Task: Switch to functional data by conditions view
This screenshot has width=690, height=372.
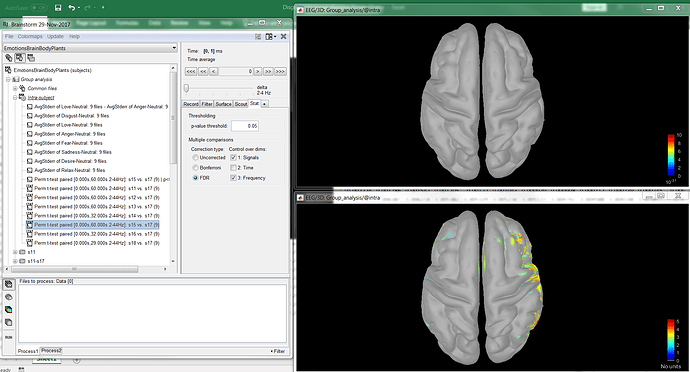Action: tap(31, 58)
